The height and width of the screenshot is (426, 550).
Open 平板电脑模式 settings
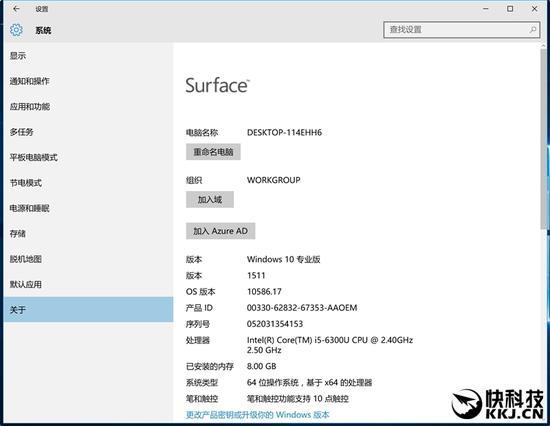[x=88, y=157]
